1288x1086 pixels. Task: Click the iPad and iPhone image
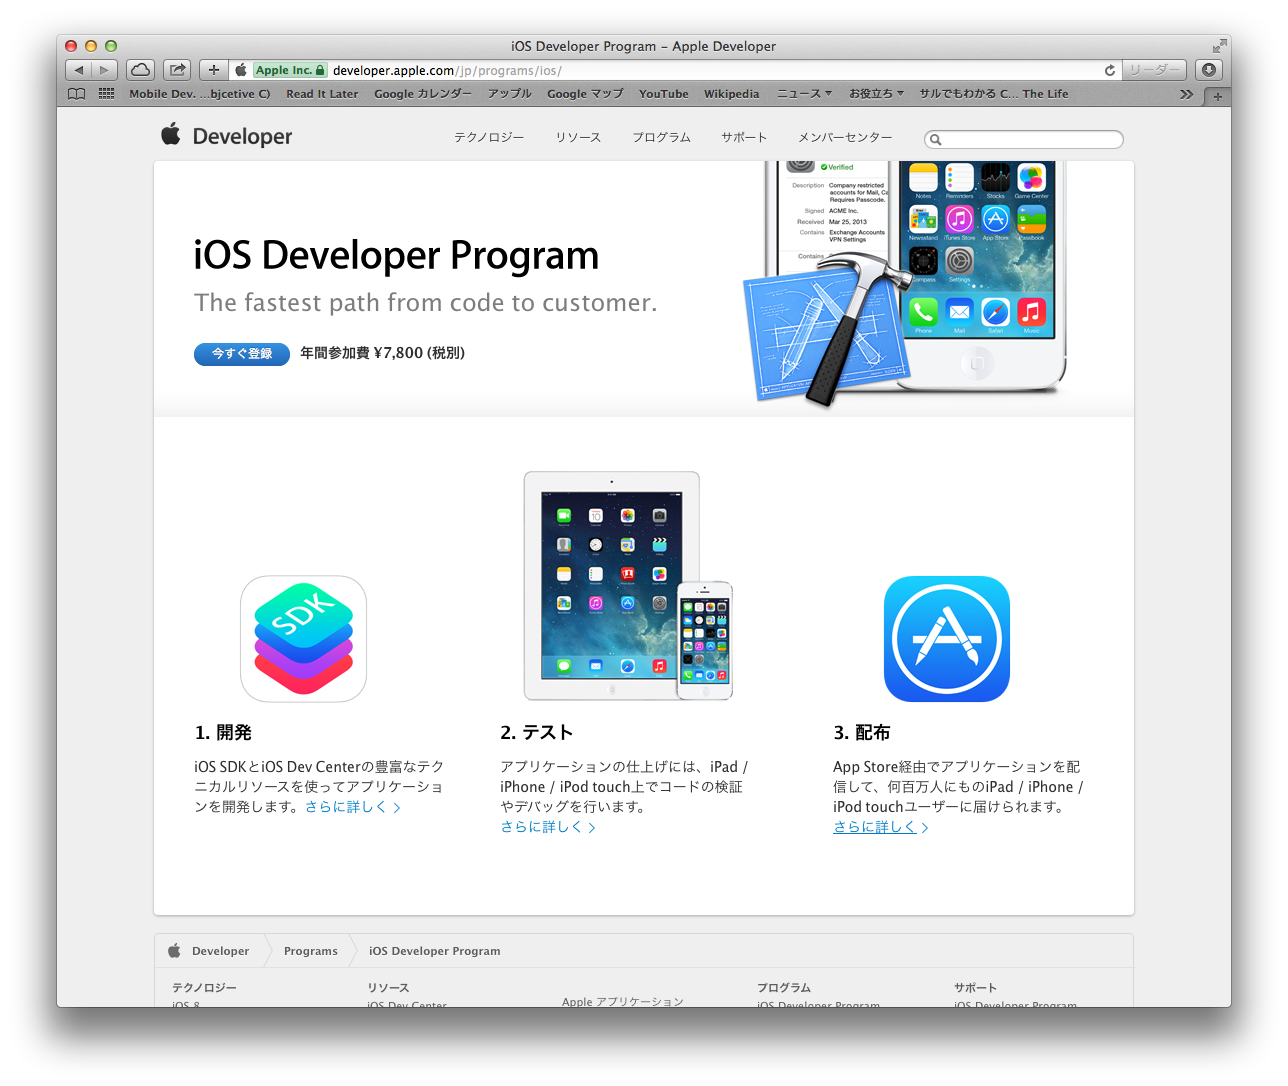coord(628,586)
